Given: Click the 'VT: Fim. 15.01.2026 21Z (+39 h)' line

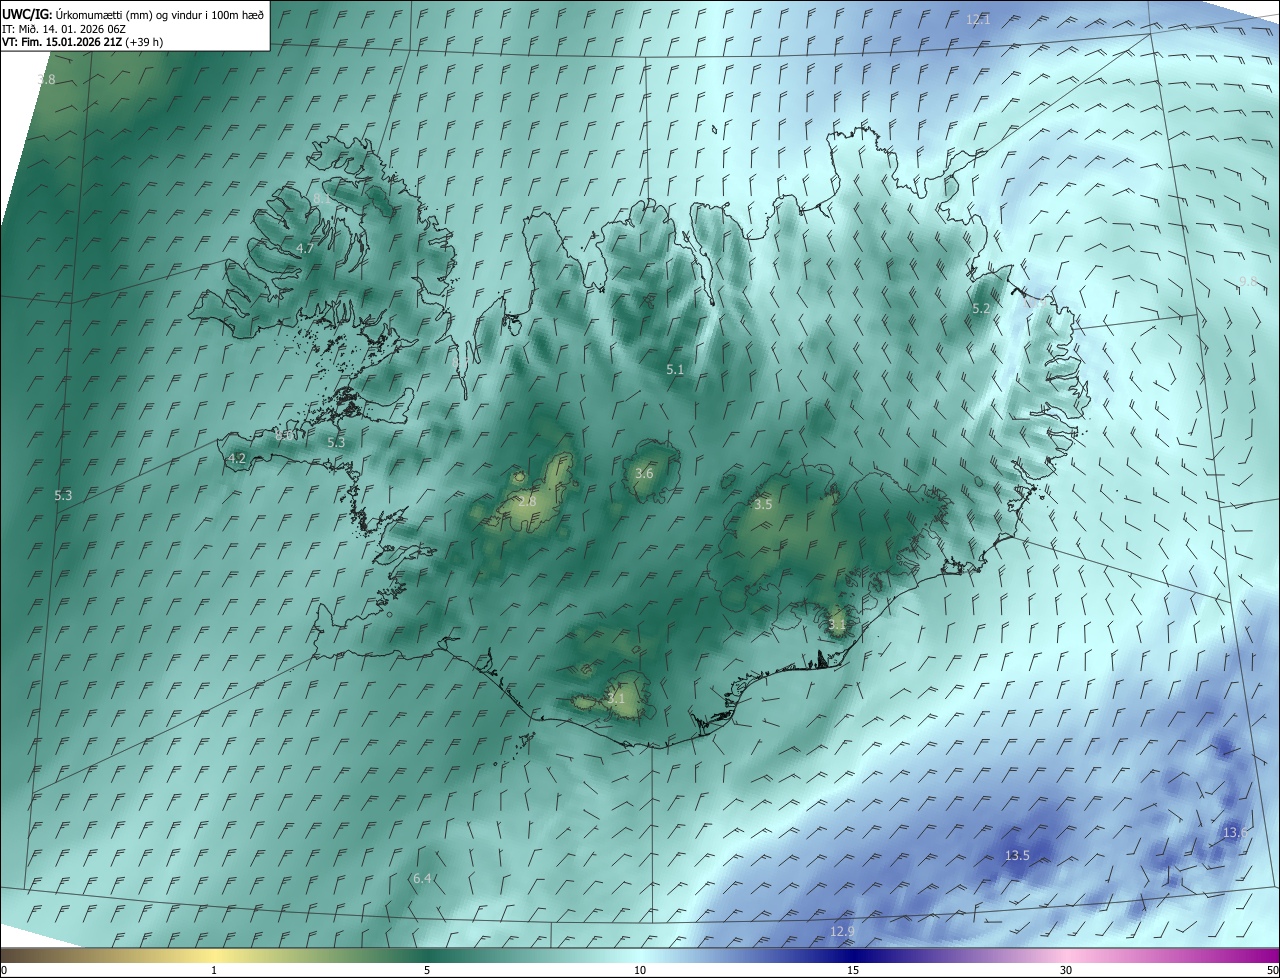Looking at the screenshot, I should (x=82, y=41).
